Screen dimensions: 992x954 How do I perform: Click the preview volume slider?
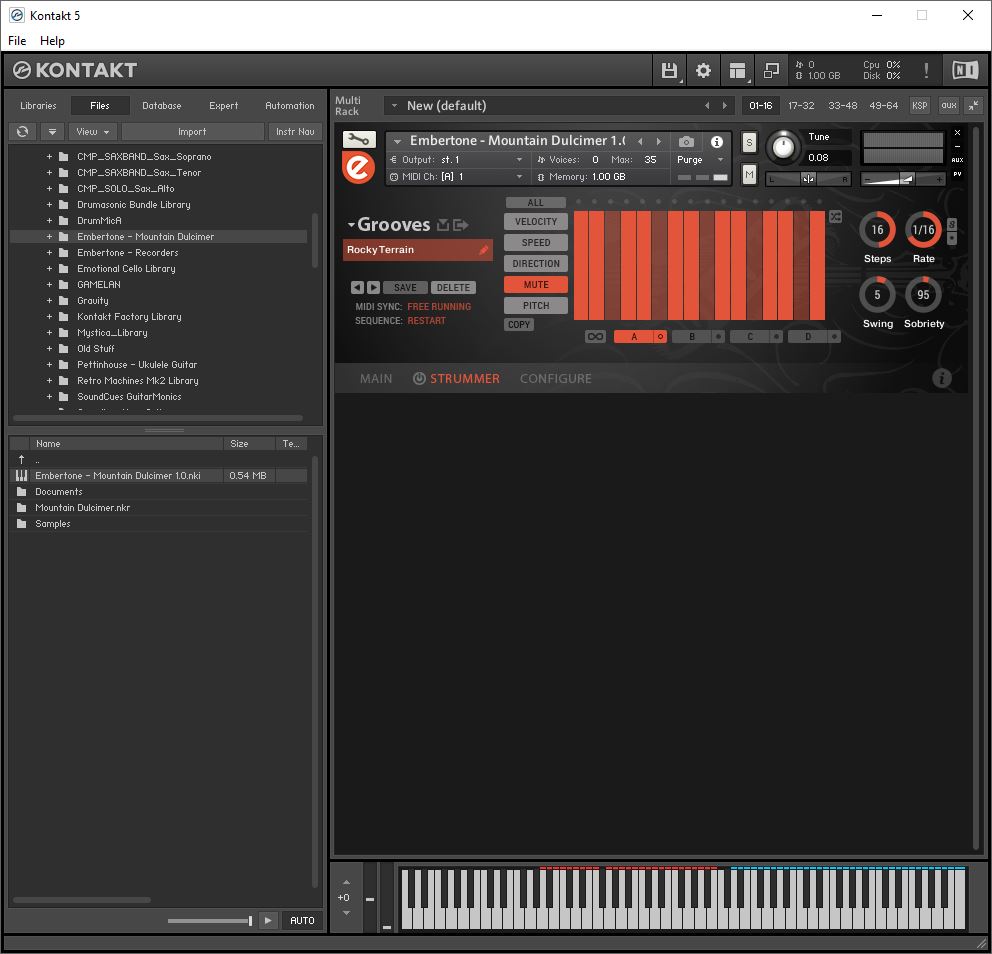click(x=210, y=920)
